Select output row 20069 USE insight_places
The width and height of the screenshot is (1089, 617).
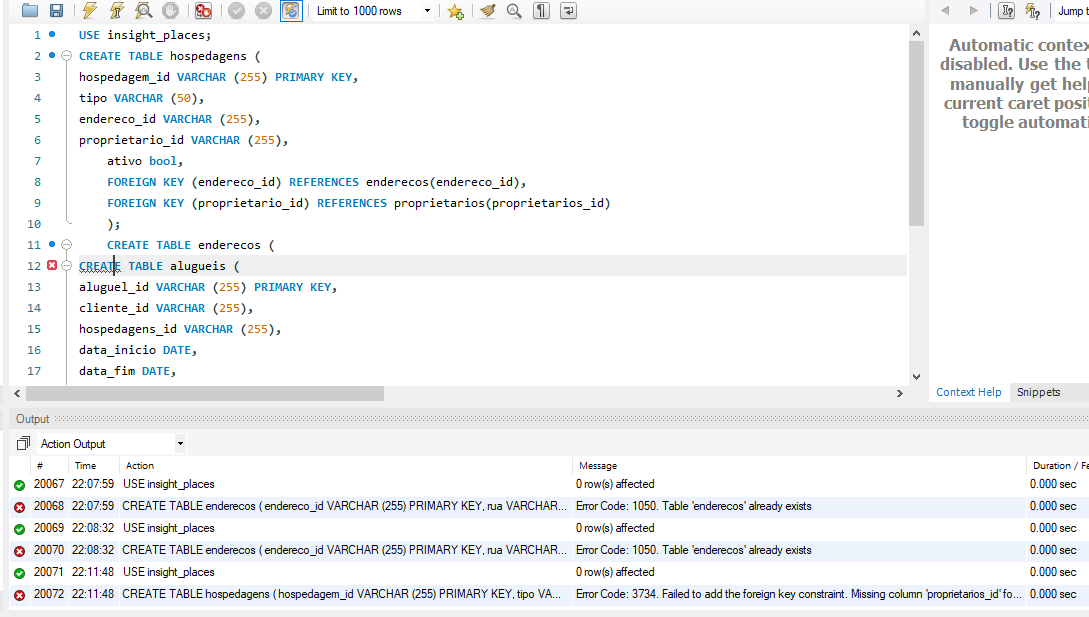click(x=549, y=528)
